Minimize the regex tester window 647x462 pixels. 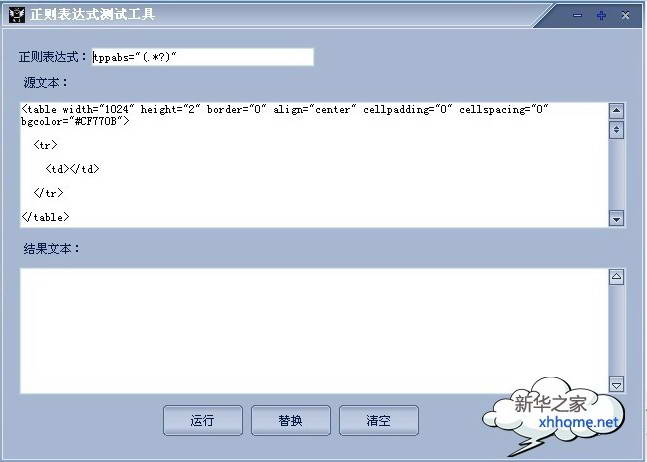[577, 15]
